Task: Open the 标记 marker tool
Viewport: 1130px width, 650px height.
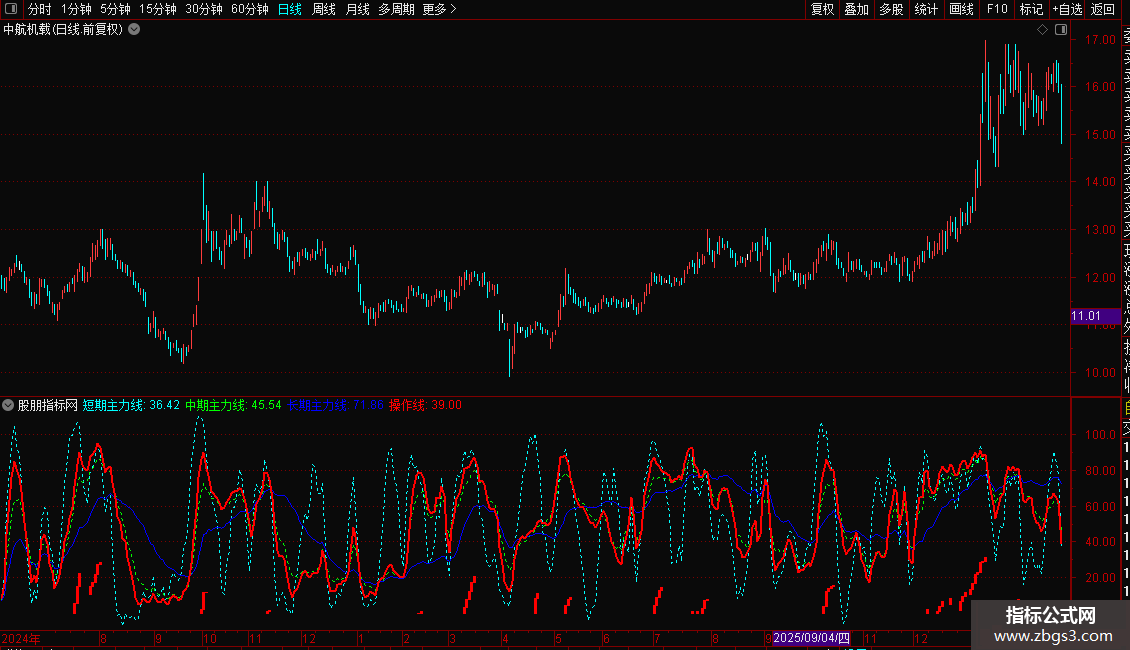Action: pyautogui.click(x=1031, y=9)
